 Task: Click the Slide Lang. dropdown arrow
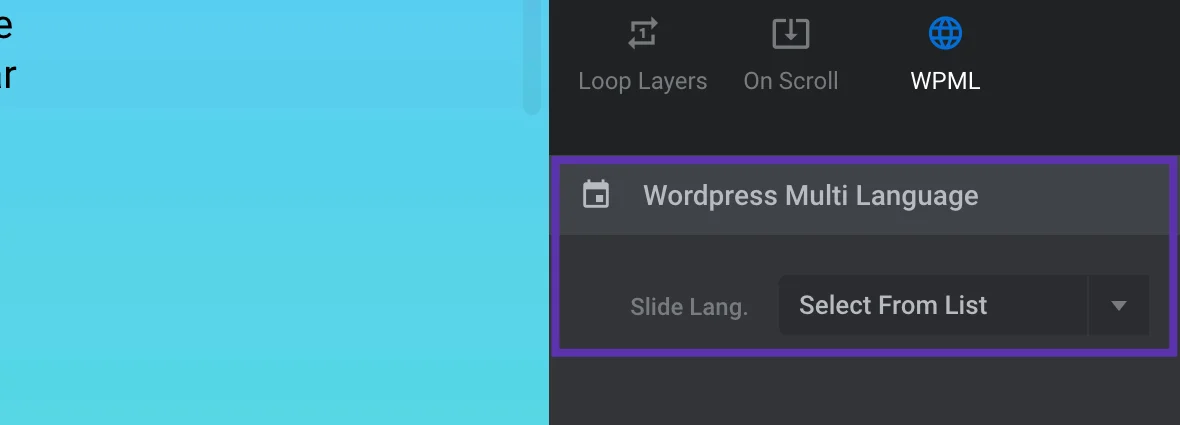point(1119,305)
